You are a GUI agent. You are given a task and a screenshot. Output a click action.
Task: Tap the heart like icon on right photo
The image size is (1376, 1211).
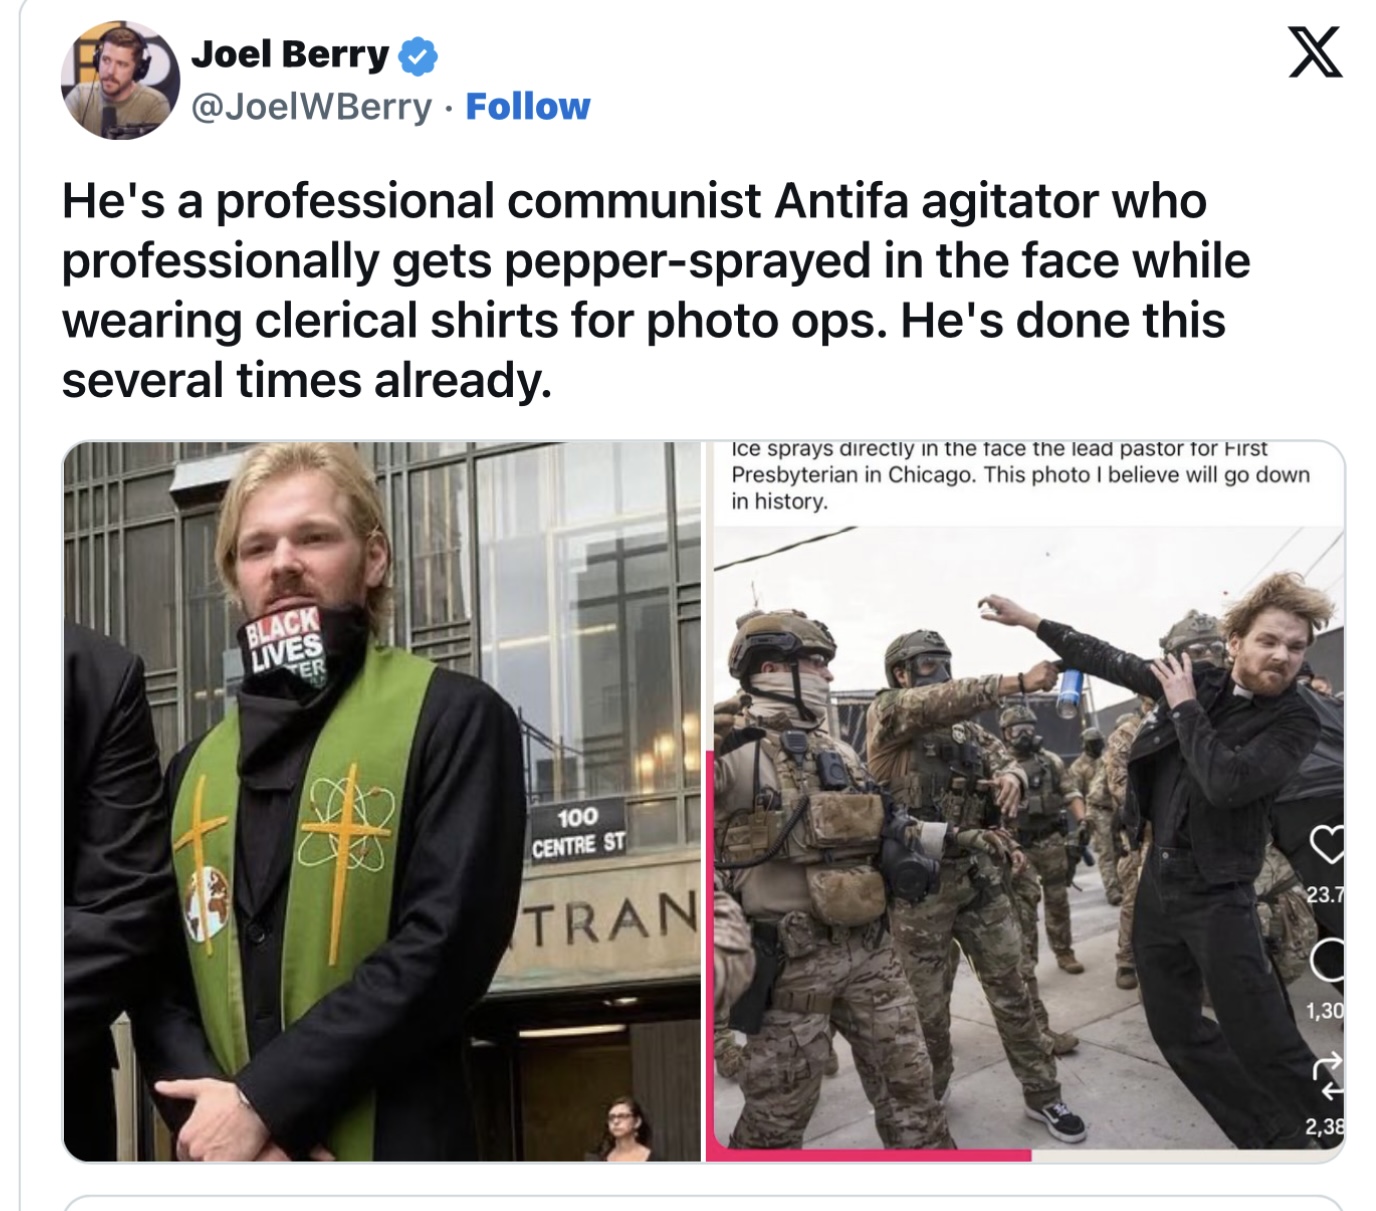pos(1327,845)
